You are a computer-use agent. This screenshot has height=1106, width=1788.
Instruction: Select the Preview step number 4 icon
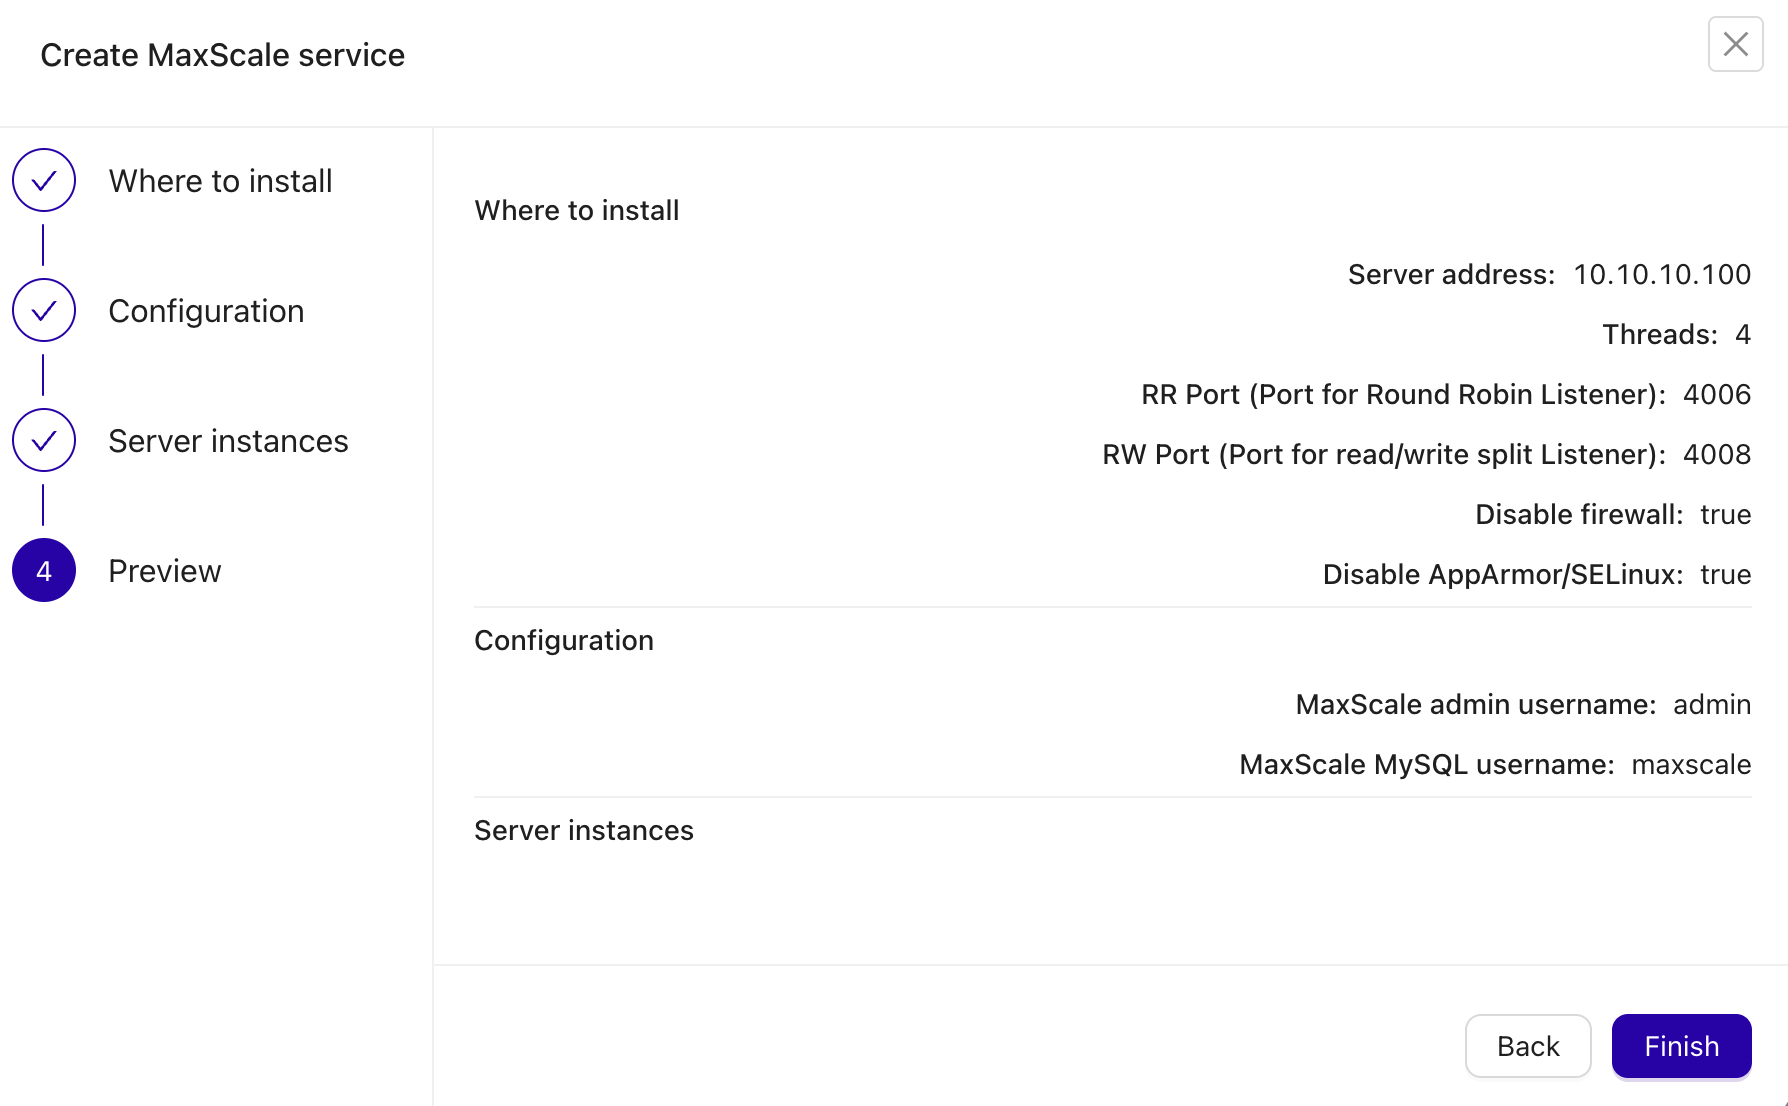(x=43, y=570)
